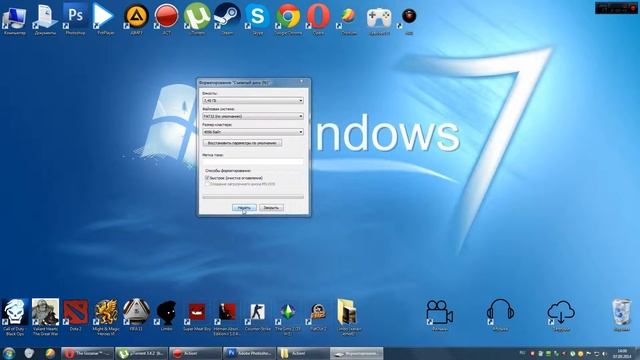This screenshot has height=360, width=640.
Task: Switch to the uTorrent taskbar window
Action: point(141,353)
